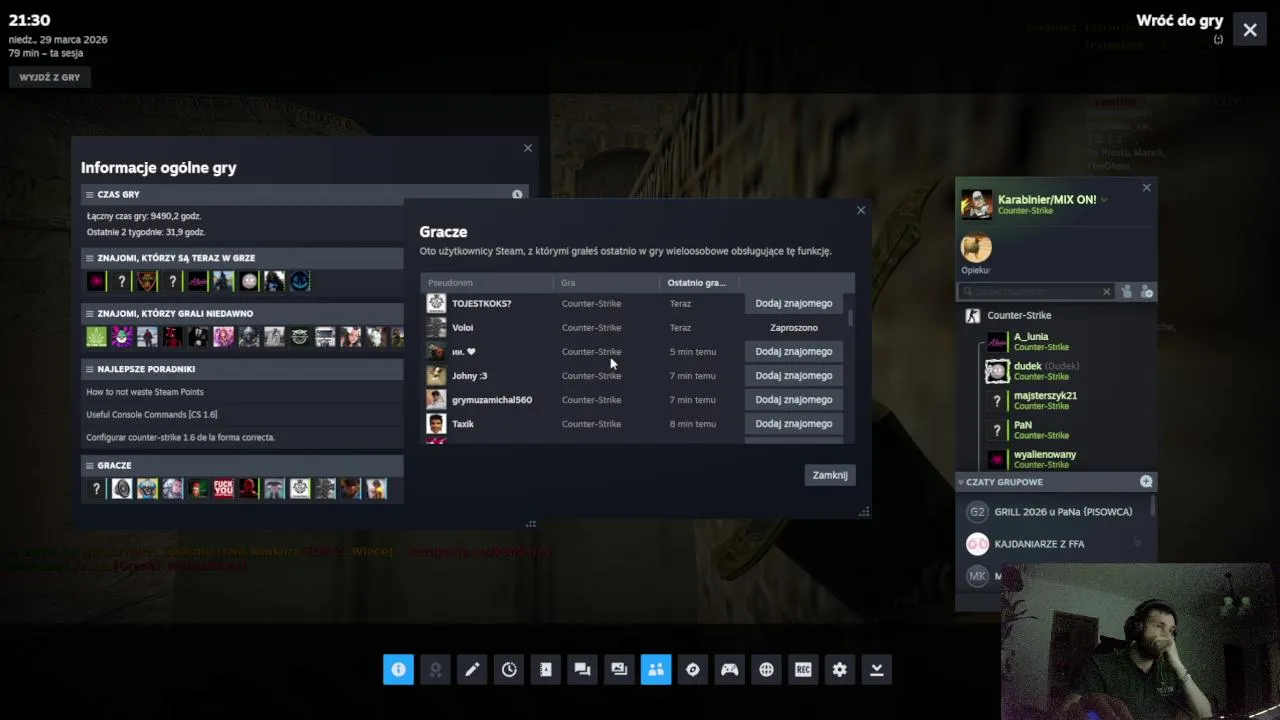
Task: Open the controller settings icon
Action: [730, 669]
